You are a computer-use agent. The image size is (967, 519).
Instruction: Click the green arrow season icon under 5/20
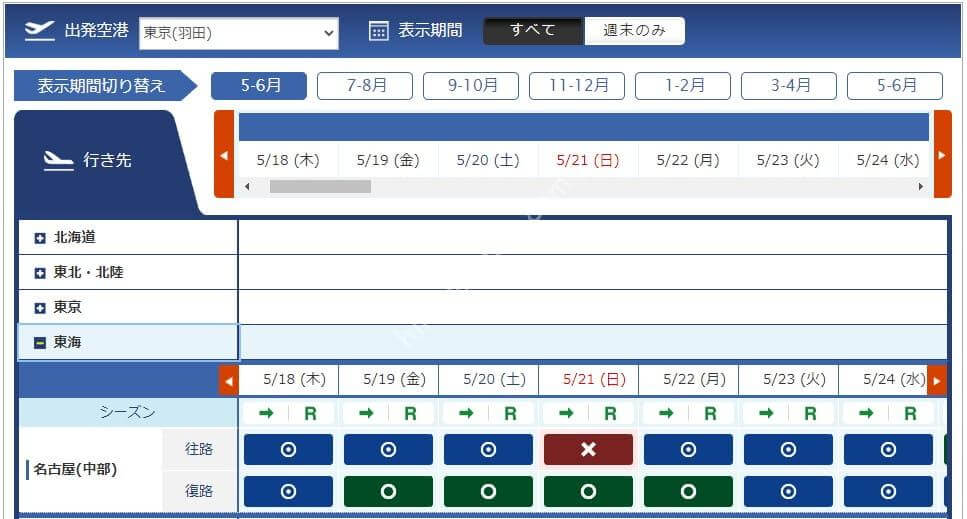(x=466, y=413)
